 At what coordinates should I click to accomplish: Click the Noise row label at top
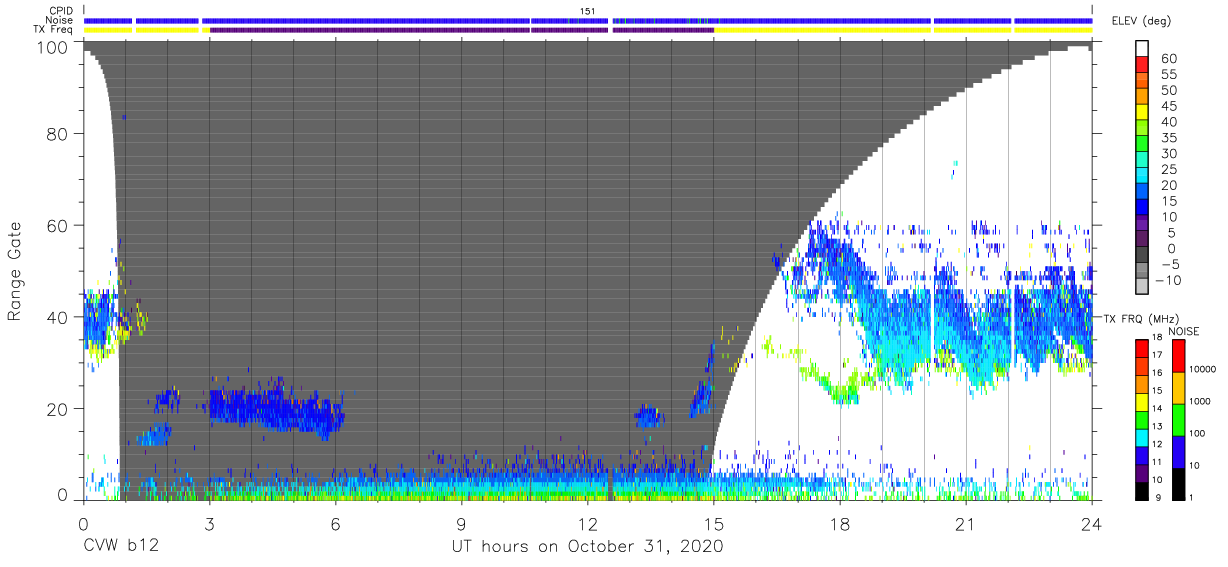61,20
